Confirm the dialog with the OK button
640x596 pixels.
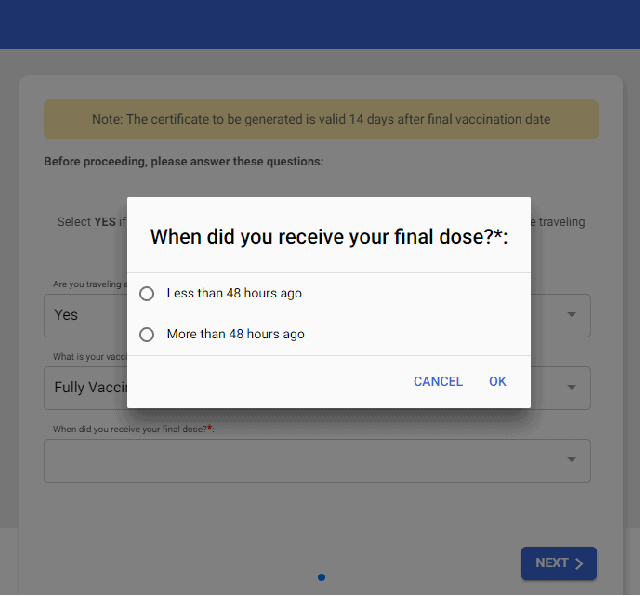[498, 381]
